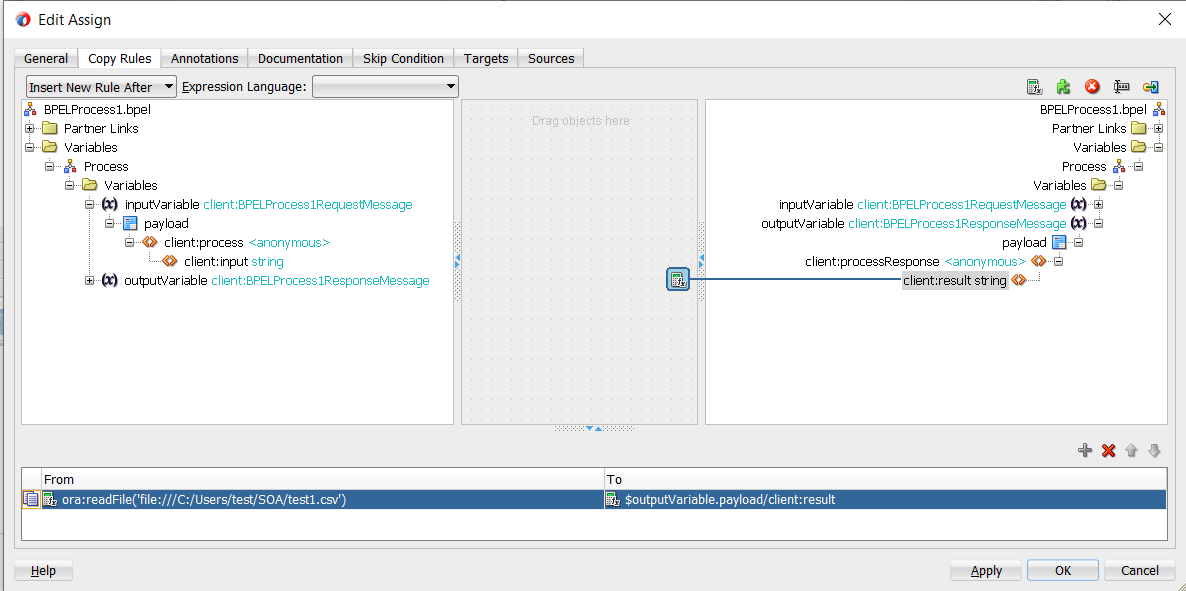The height and width of the screenshot is (591, 1186).
Task: Click the Expression calculator icon in top toolbar
Action: [1035, 87]
